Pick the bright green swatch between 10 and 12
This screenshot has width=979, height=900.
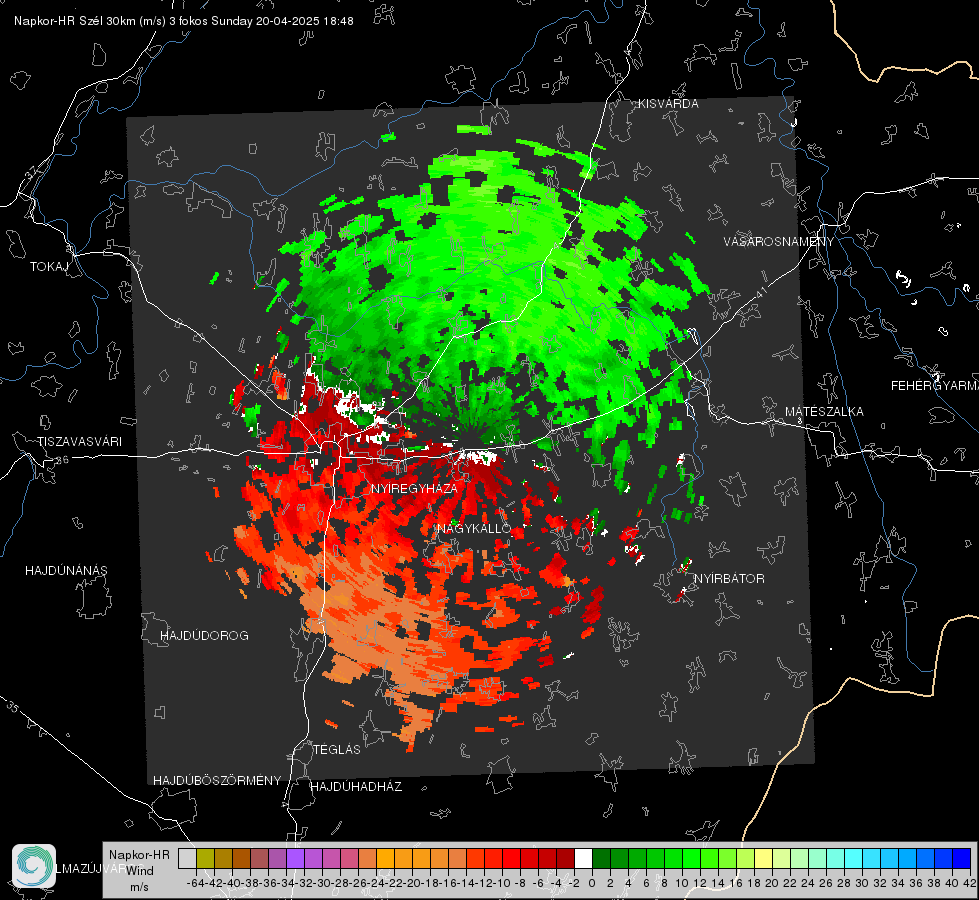(x=692, y=858)
